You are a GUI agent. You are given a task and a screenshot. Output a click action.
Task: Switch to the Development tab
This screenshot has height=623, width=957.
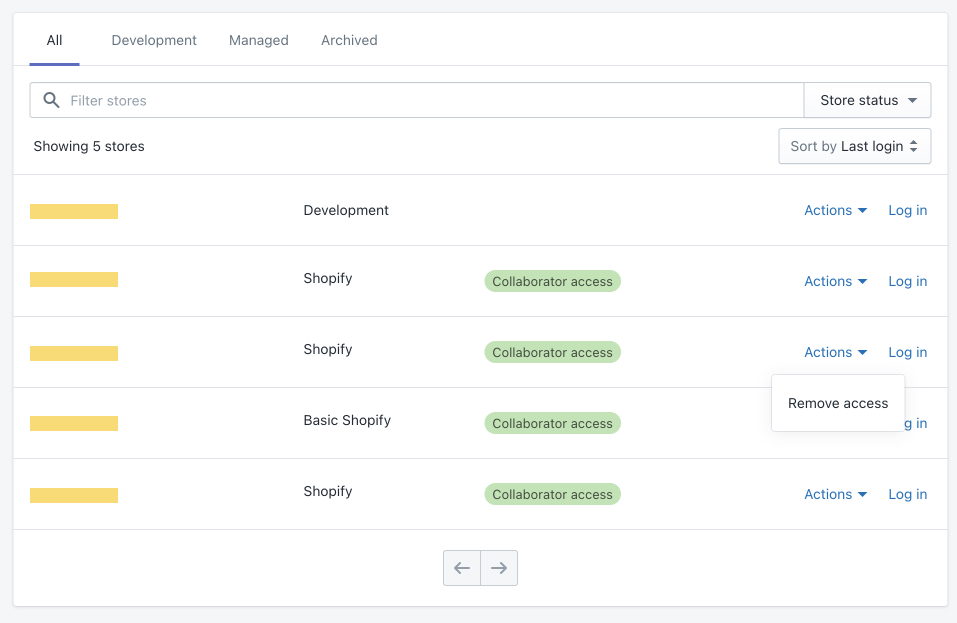[154, 40]
